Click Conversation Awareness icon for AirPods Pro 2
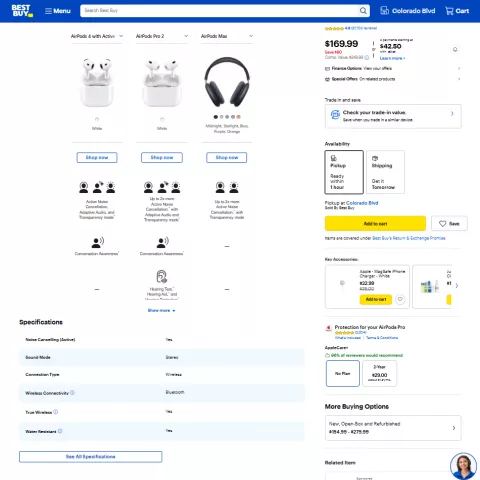480x480 pixels. tap(163, 242)
